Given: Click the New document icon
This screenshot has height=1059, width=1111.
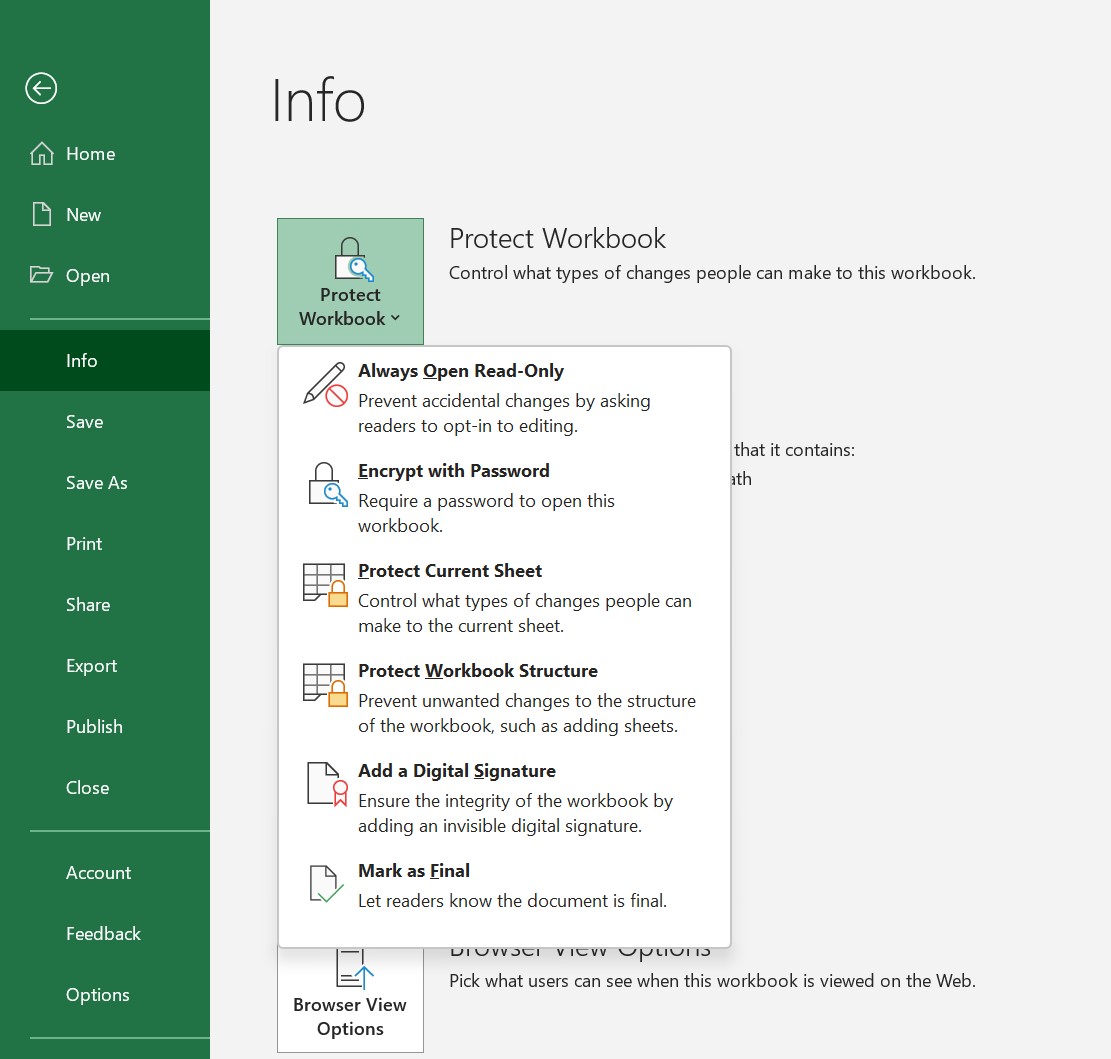Looking at the screenshot, I should (x=41, y=213).
